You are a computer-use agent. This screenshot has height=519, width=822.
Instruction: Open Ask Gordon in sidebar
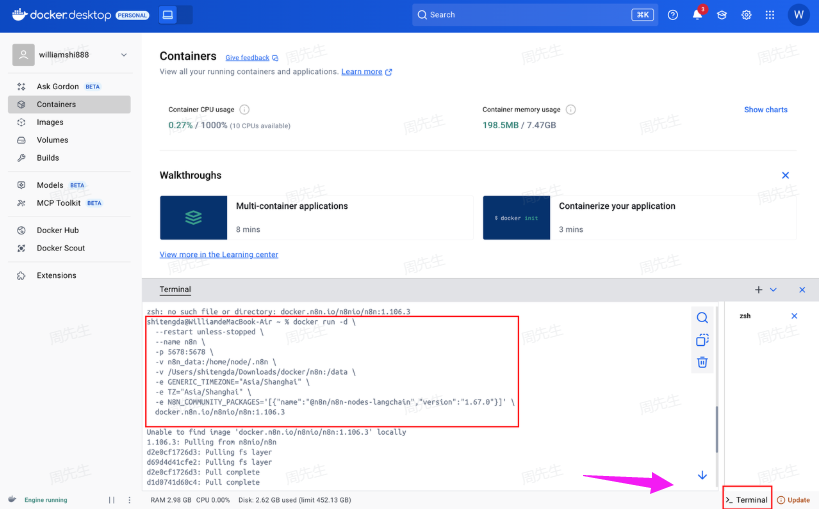click(69, 86)
